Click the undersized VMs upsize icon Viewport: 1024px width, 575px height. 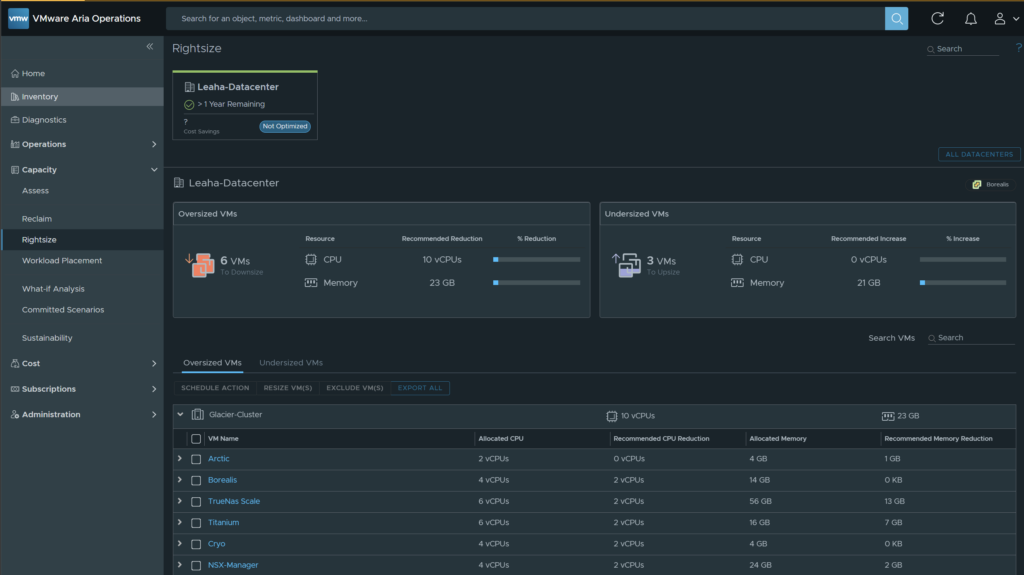tap(626, 265)
